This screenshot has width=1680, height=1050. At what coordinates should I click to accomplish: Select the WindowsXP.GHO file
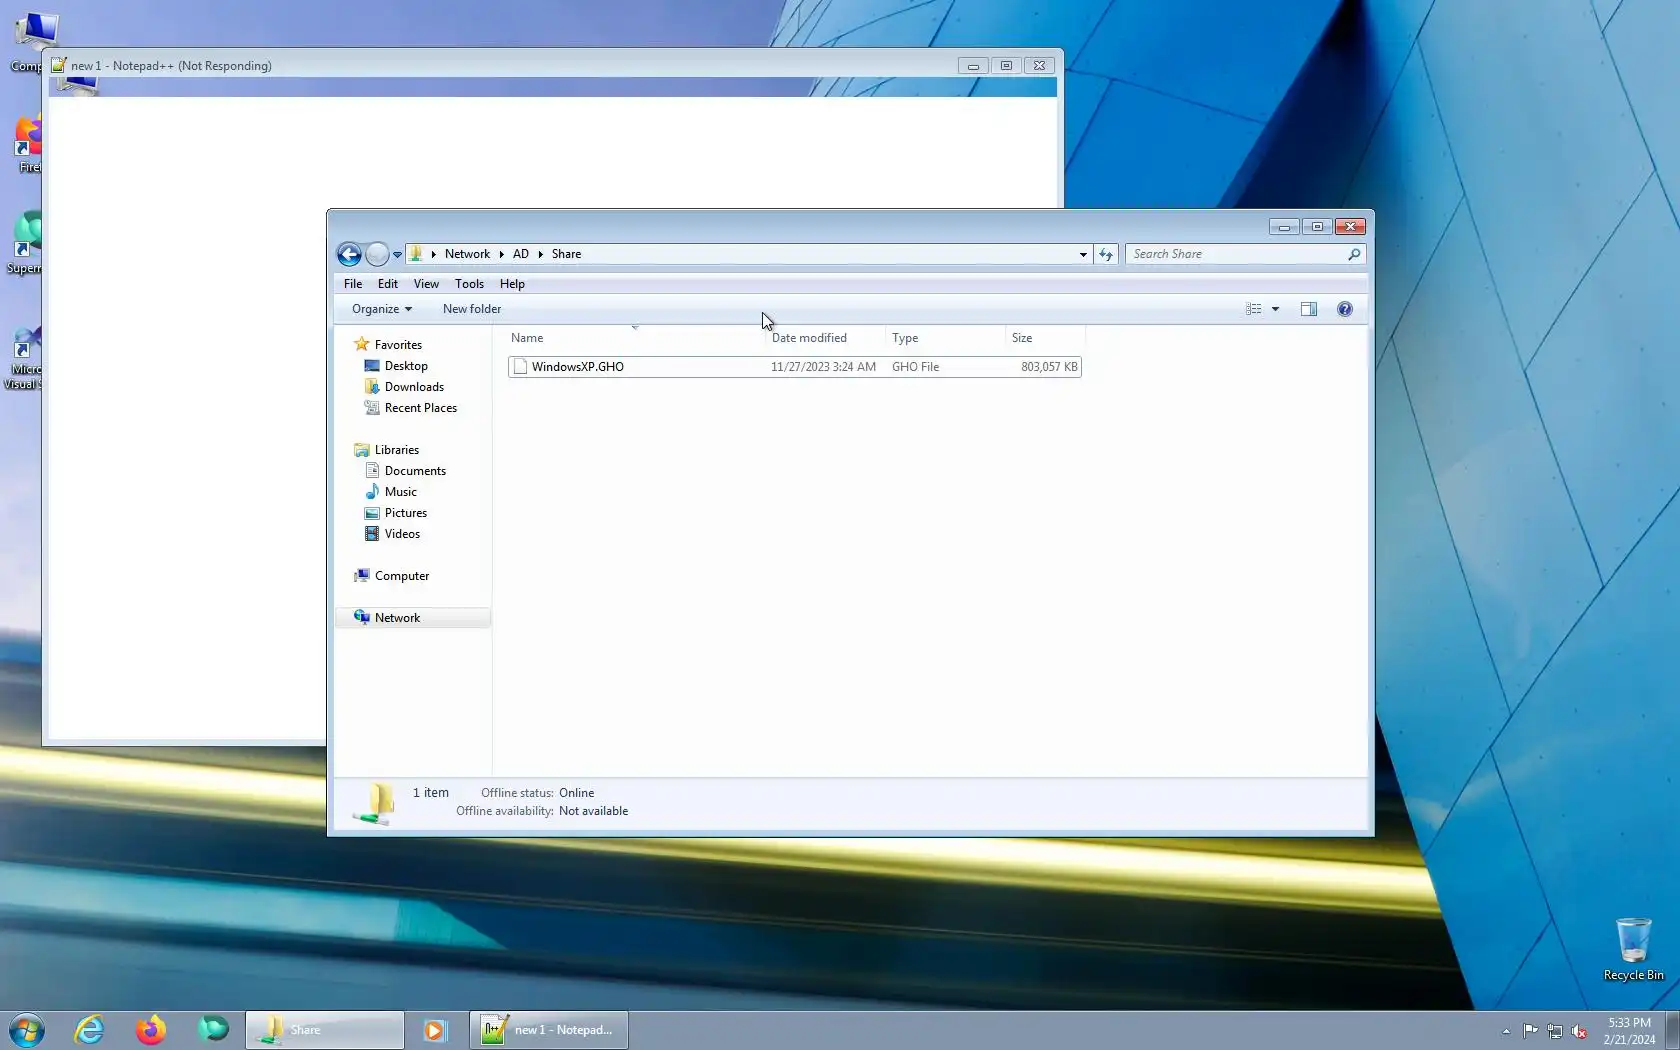[795, 367]
